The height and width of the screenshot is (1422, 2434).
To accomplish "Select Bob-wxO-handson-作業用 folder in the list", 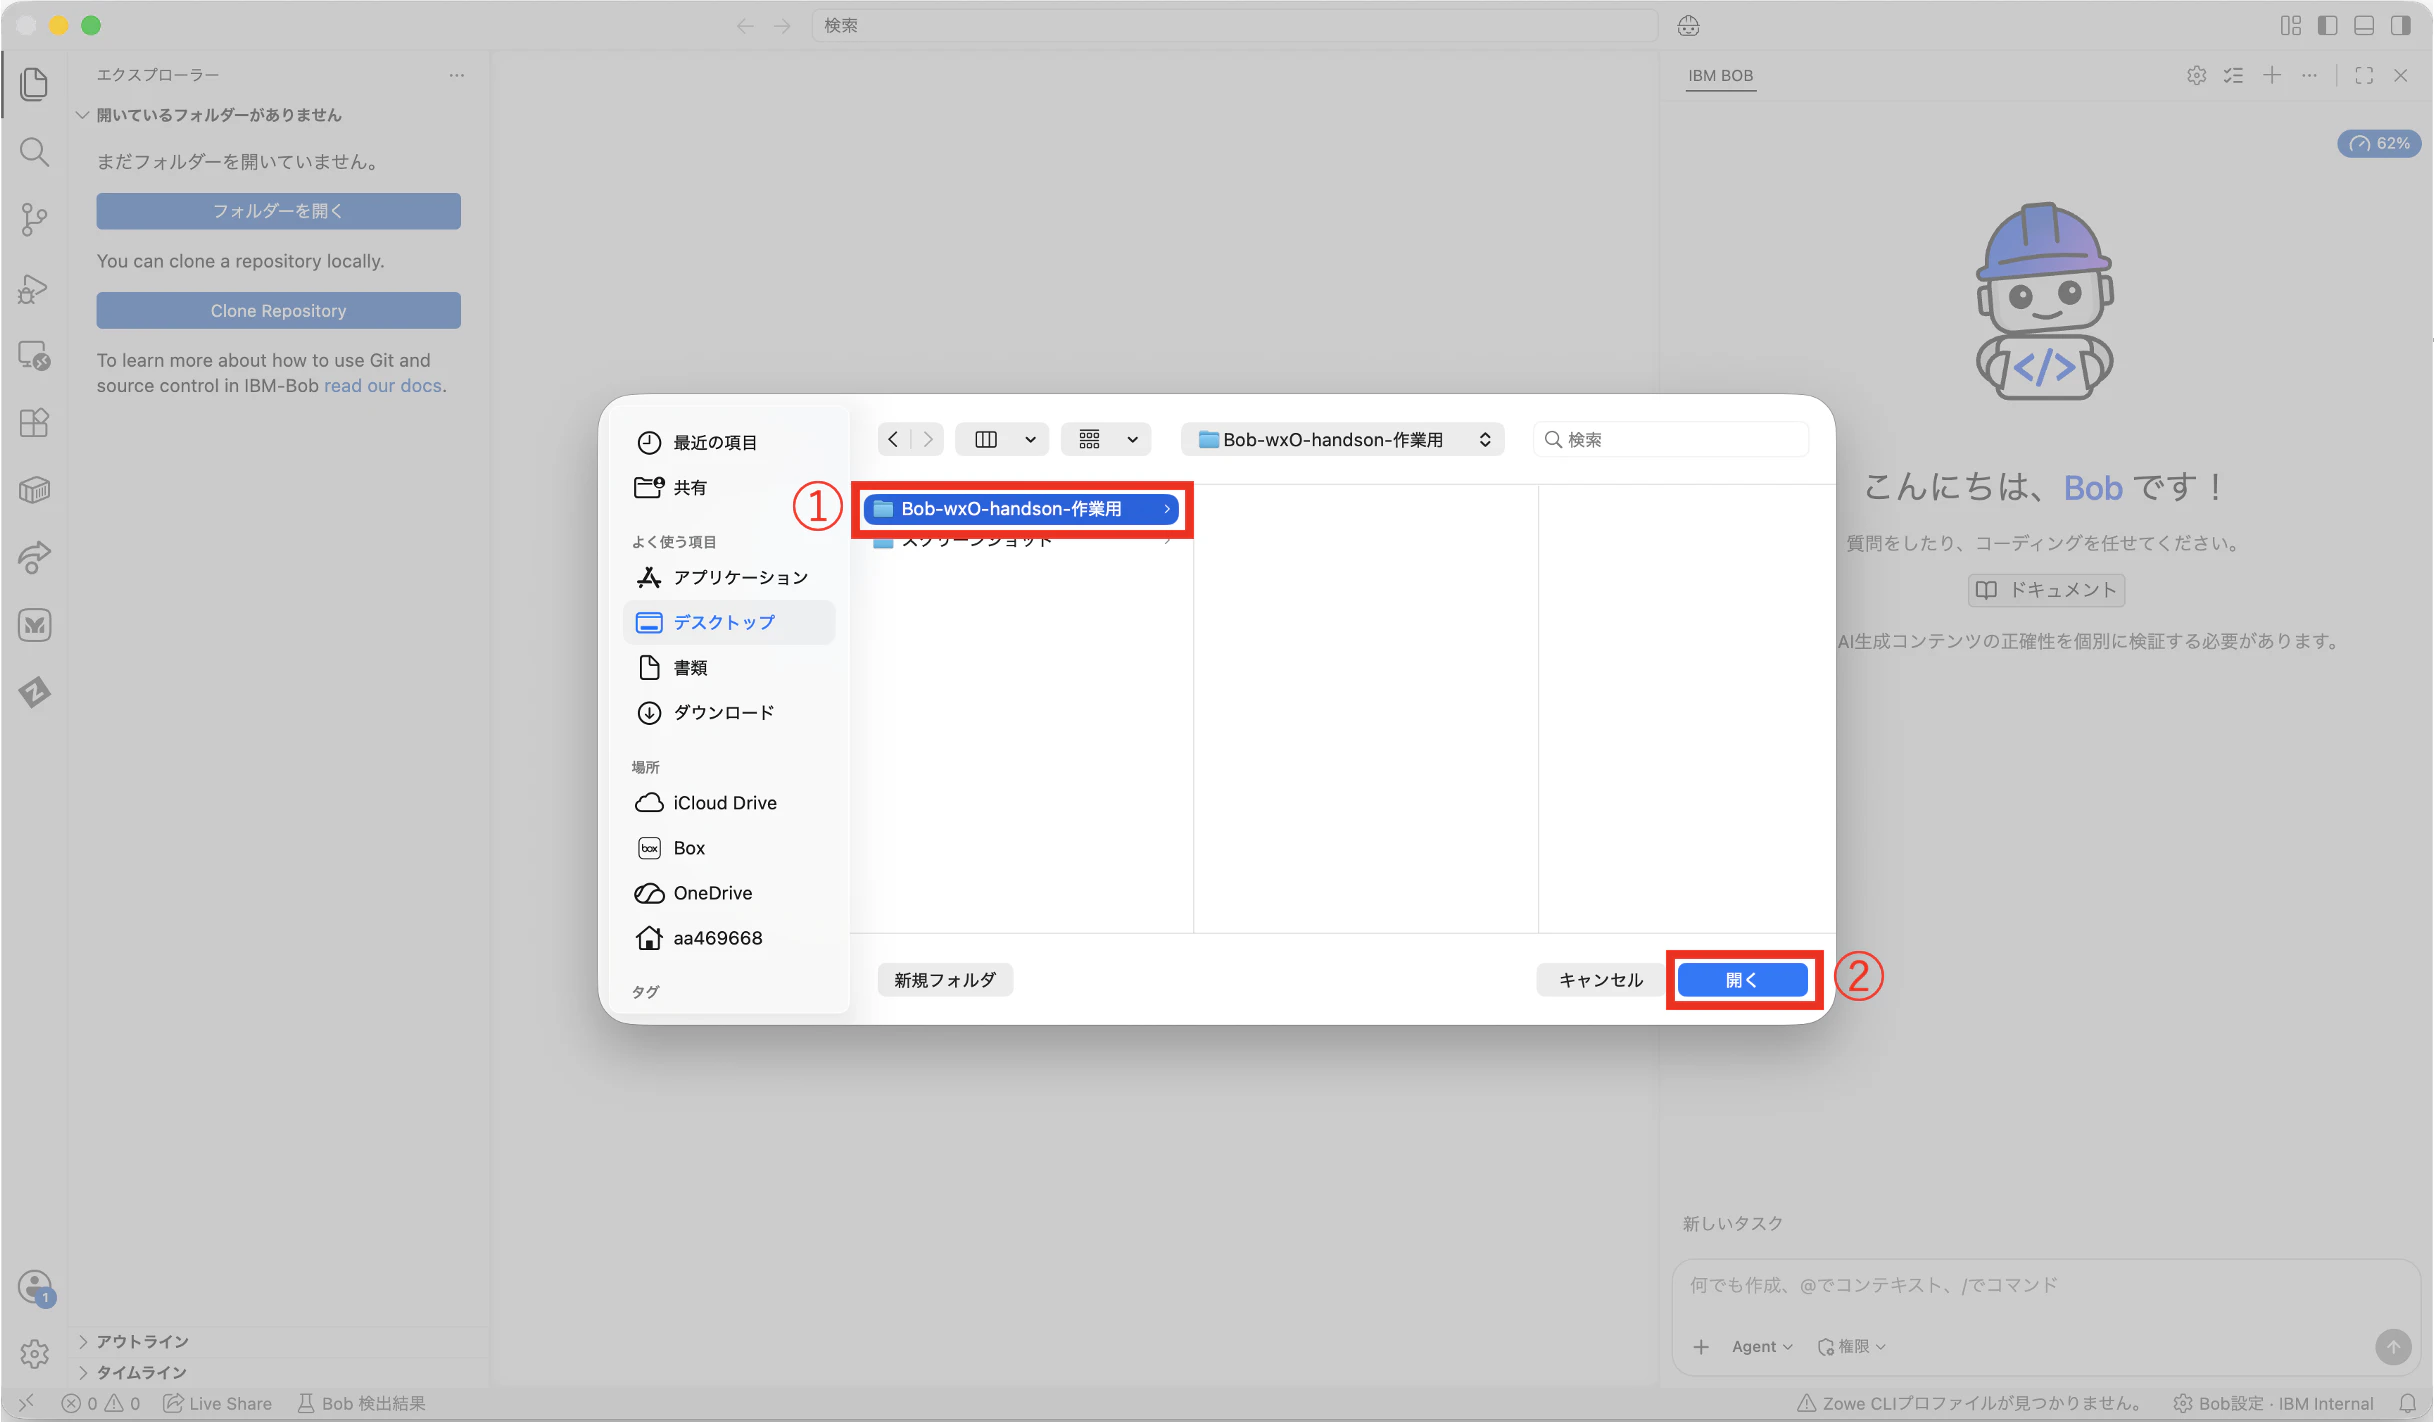I will point(1022,509).
